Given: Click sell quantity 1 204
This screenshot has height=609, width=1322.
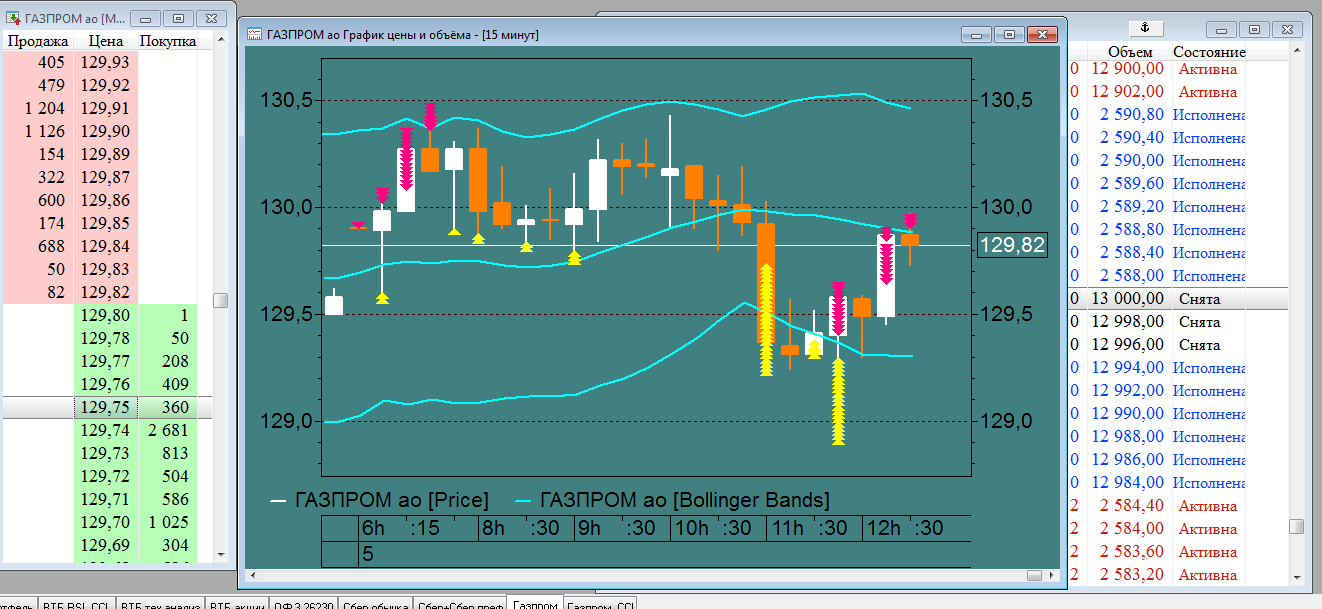Looking at the screenshot, I should point(45,108).
